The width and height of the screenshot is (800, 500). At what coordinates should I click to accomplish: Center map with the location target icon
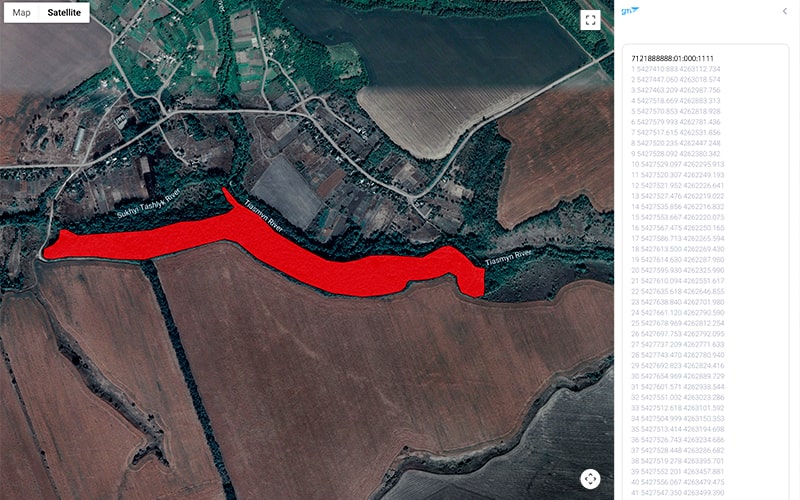[590, 479]
